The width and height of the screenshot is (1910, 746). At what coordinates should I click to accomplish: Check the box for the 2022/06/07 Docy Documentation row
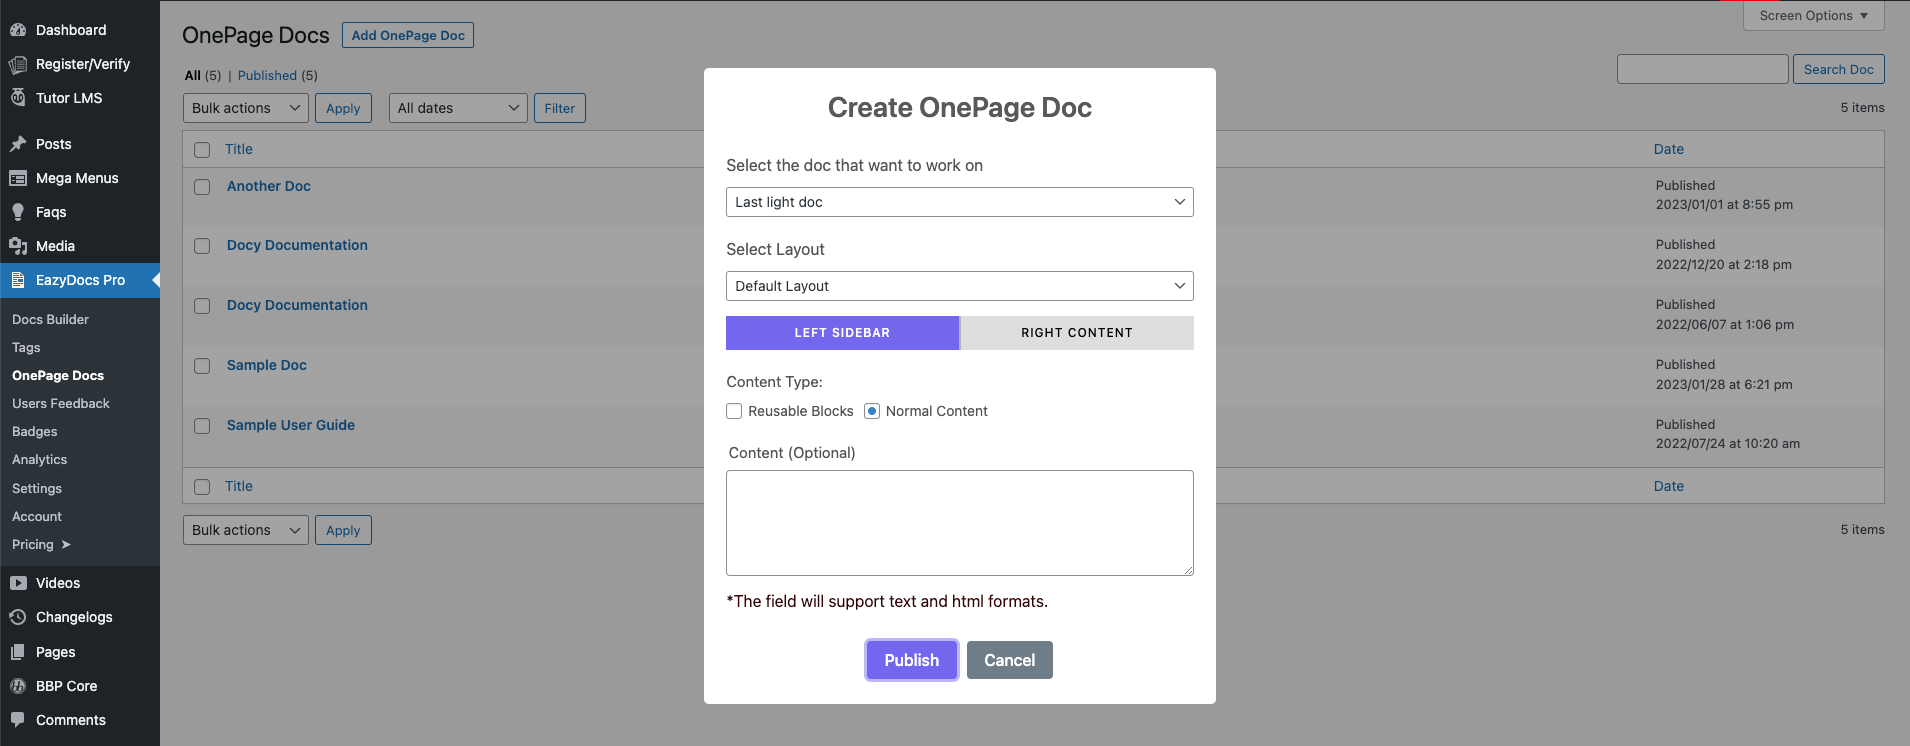coord(202,306)
